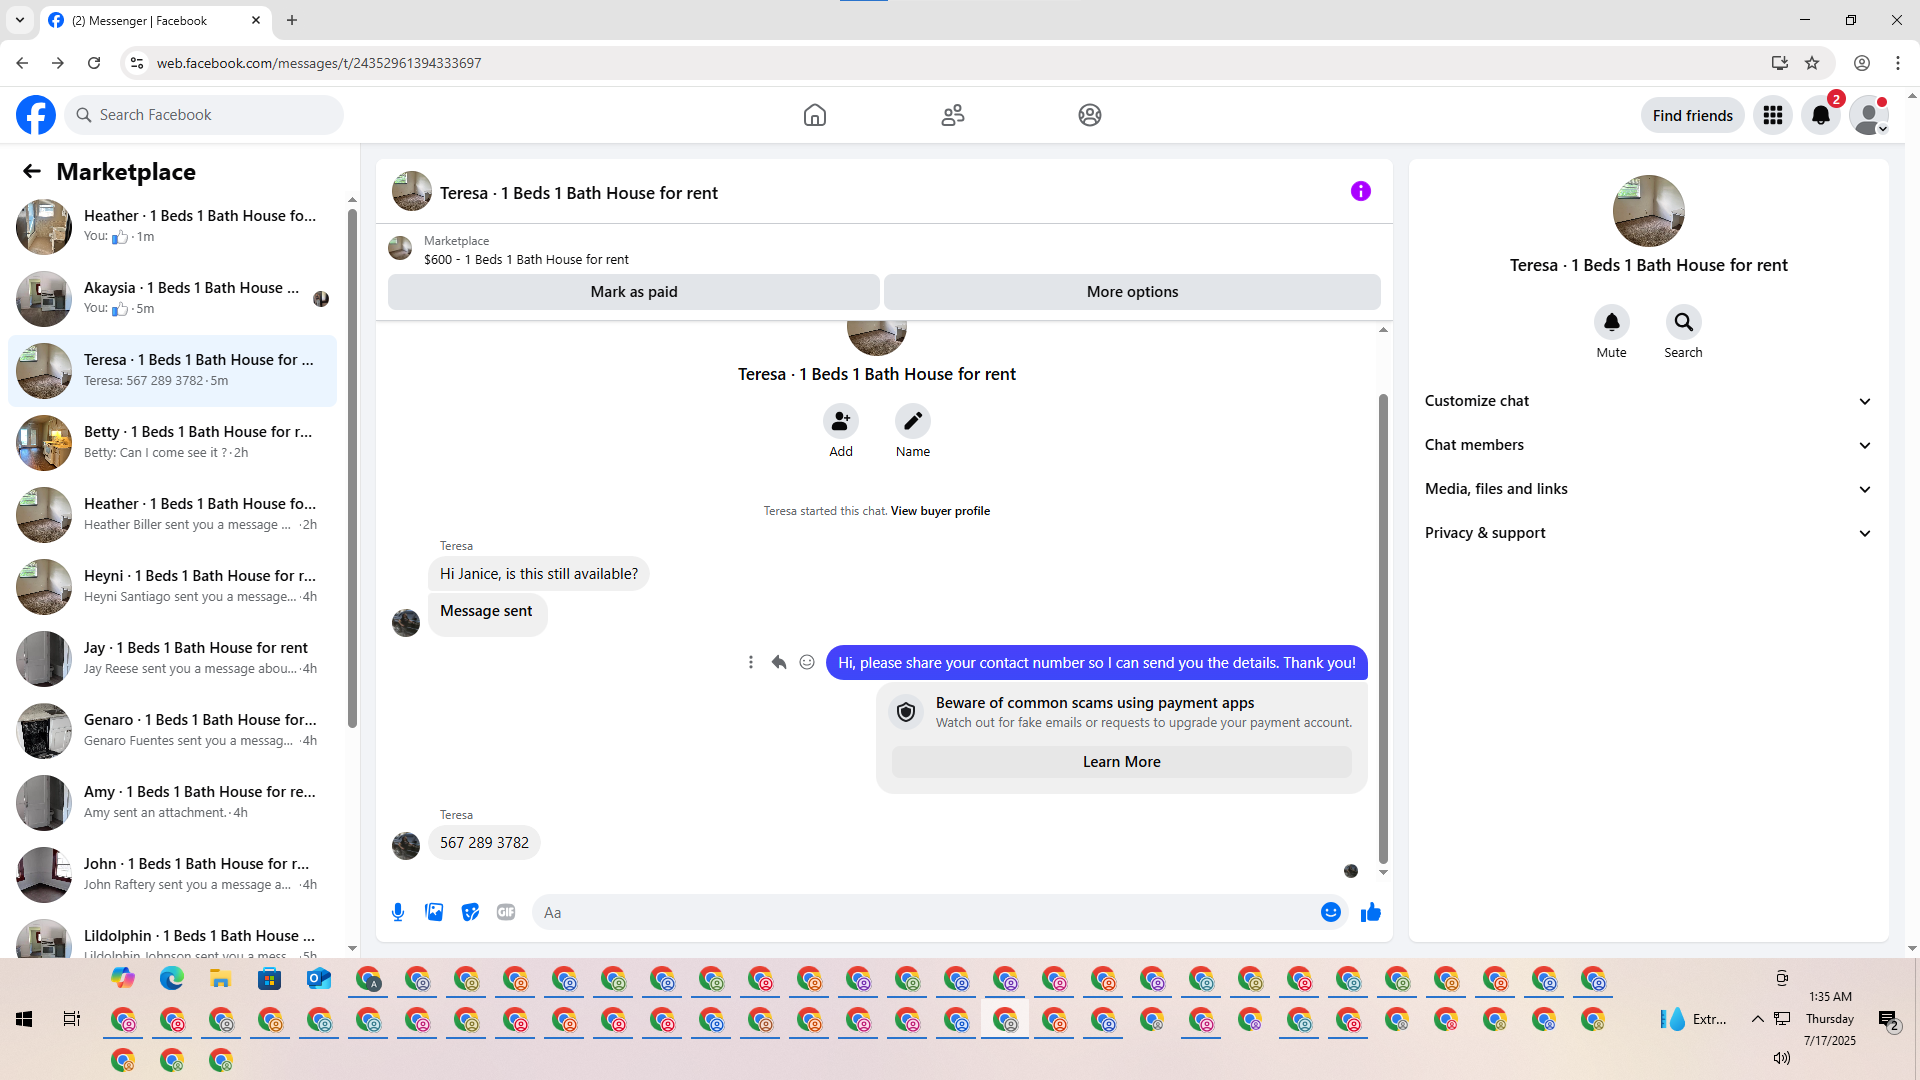This screenshot has height=1080, width=1920.
Task: Choose a GIF in the composer
Action: pyautogui.click(x=506, y=912)
